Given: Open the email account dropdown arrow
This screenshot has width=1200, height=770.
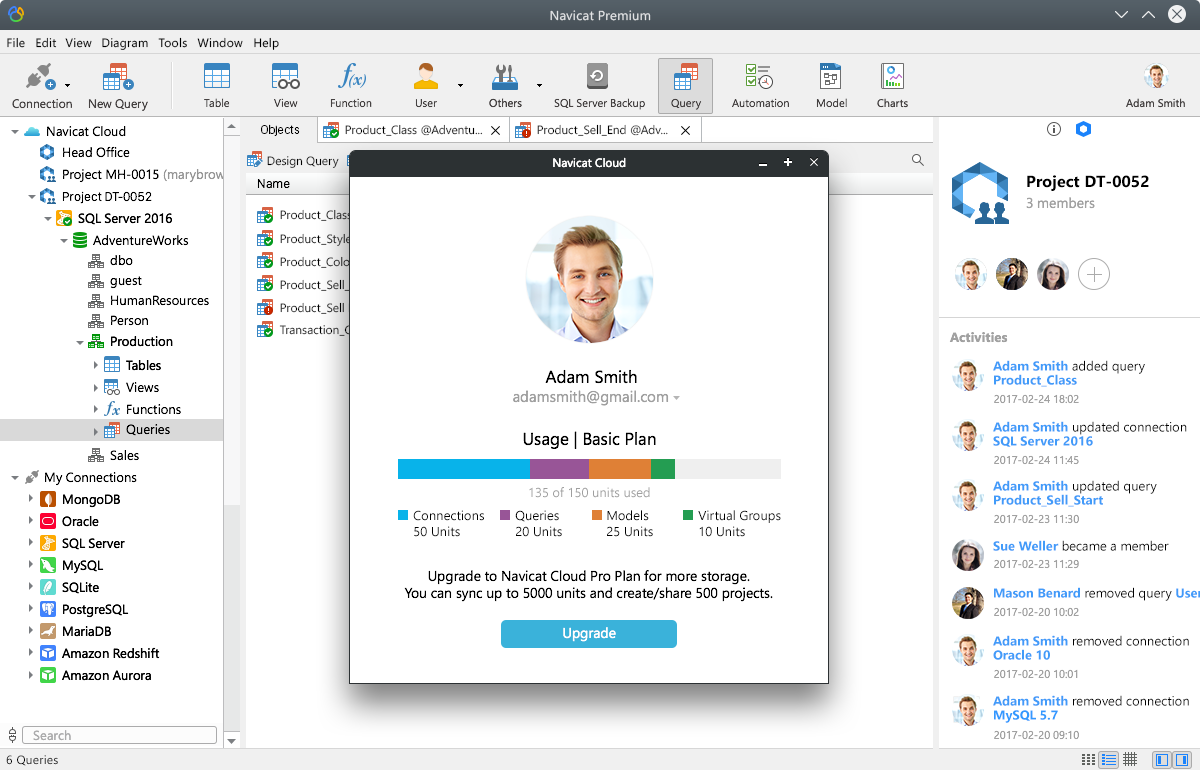Looking at the screenshot, I should (677, 398).
